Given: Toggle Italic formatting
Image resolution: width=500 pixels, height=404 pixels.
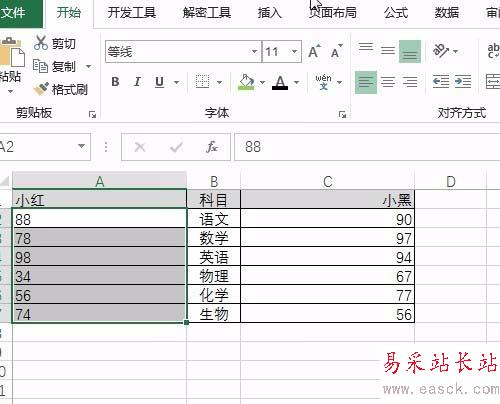Looking at the screenshot, I should 137,82.
